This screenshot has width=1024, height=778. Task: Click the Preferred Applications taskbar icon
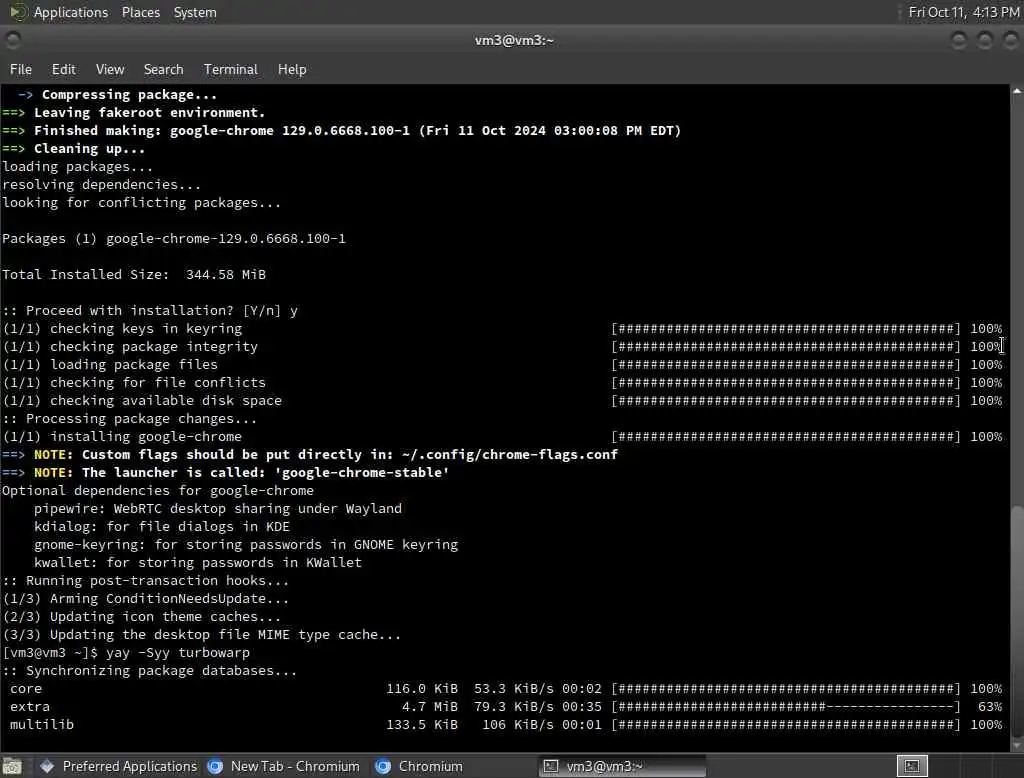[x=47, y=766]
